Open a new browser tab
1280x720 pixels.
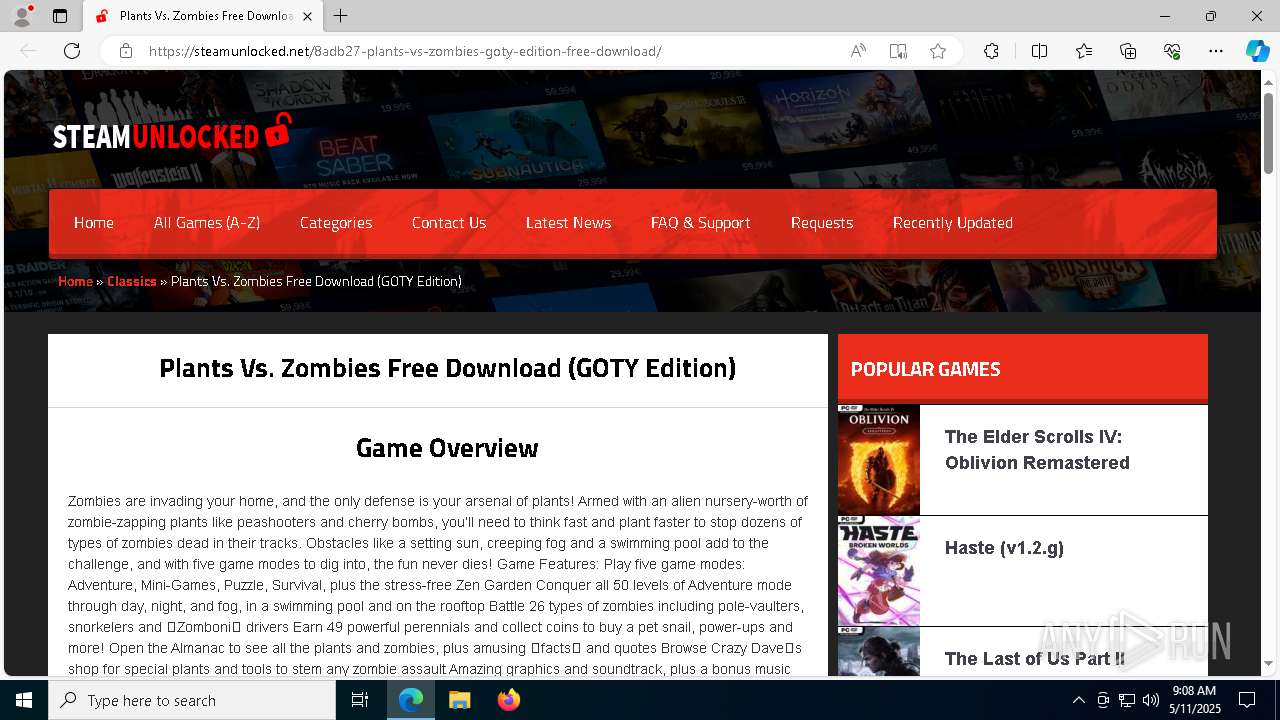341,16
